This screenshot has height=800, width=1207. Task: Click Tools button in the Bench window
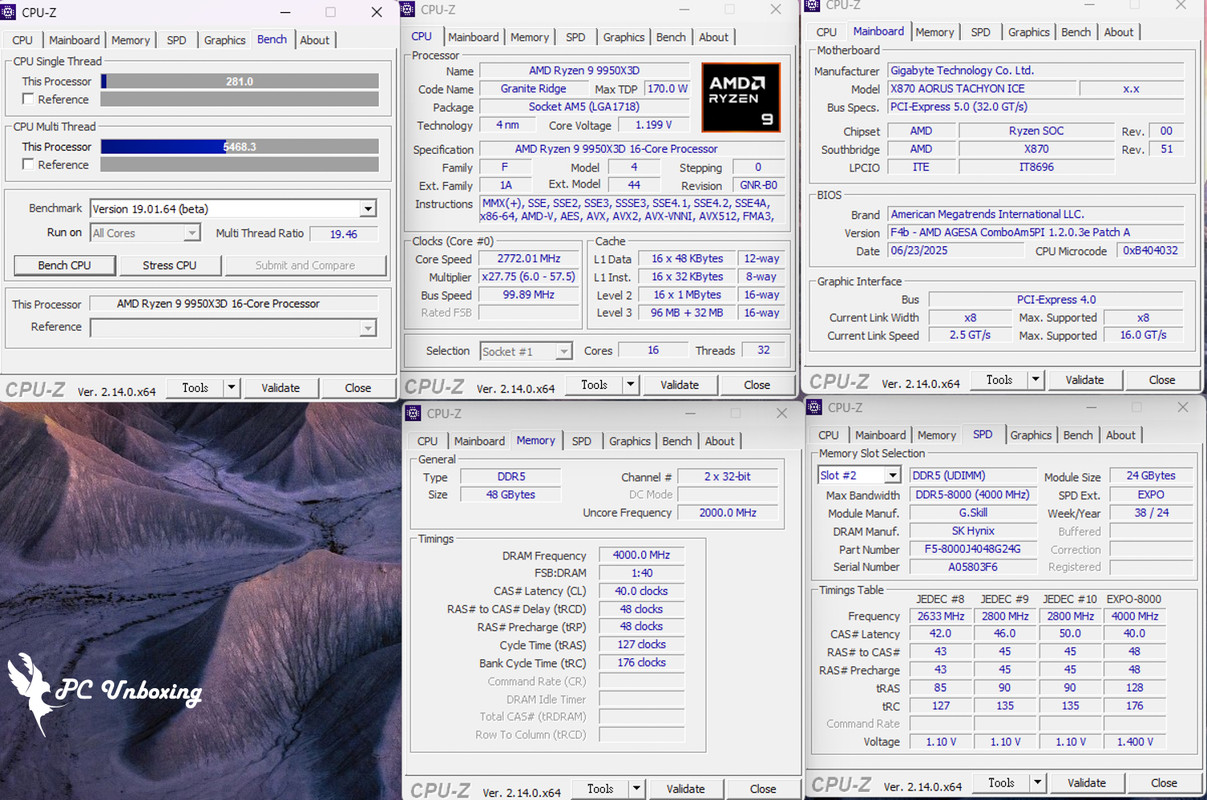click(x=195, y=388)
